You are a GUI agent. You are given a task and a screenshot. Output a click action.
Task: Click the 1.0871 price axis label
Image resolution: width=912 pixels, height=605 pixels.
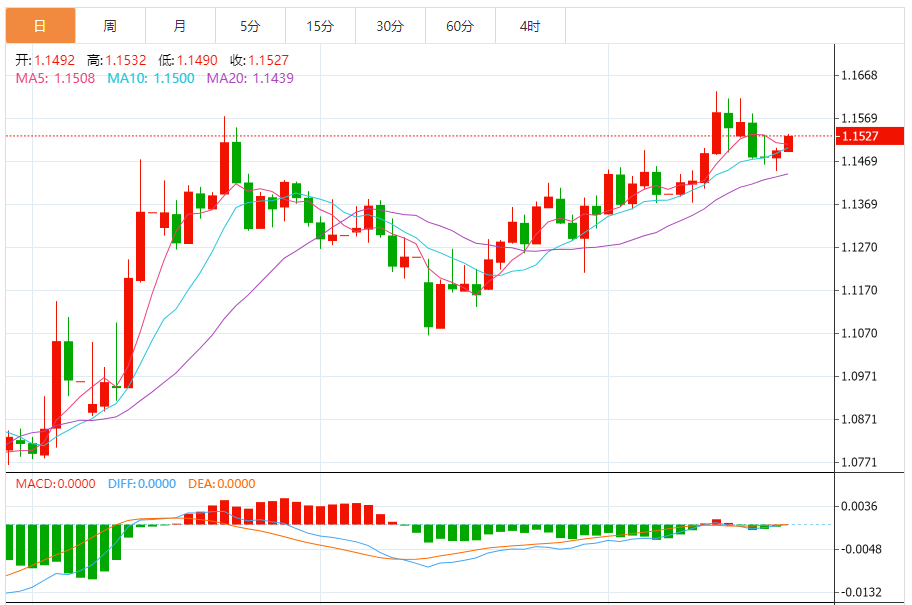click(859, 419)
